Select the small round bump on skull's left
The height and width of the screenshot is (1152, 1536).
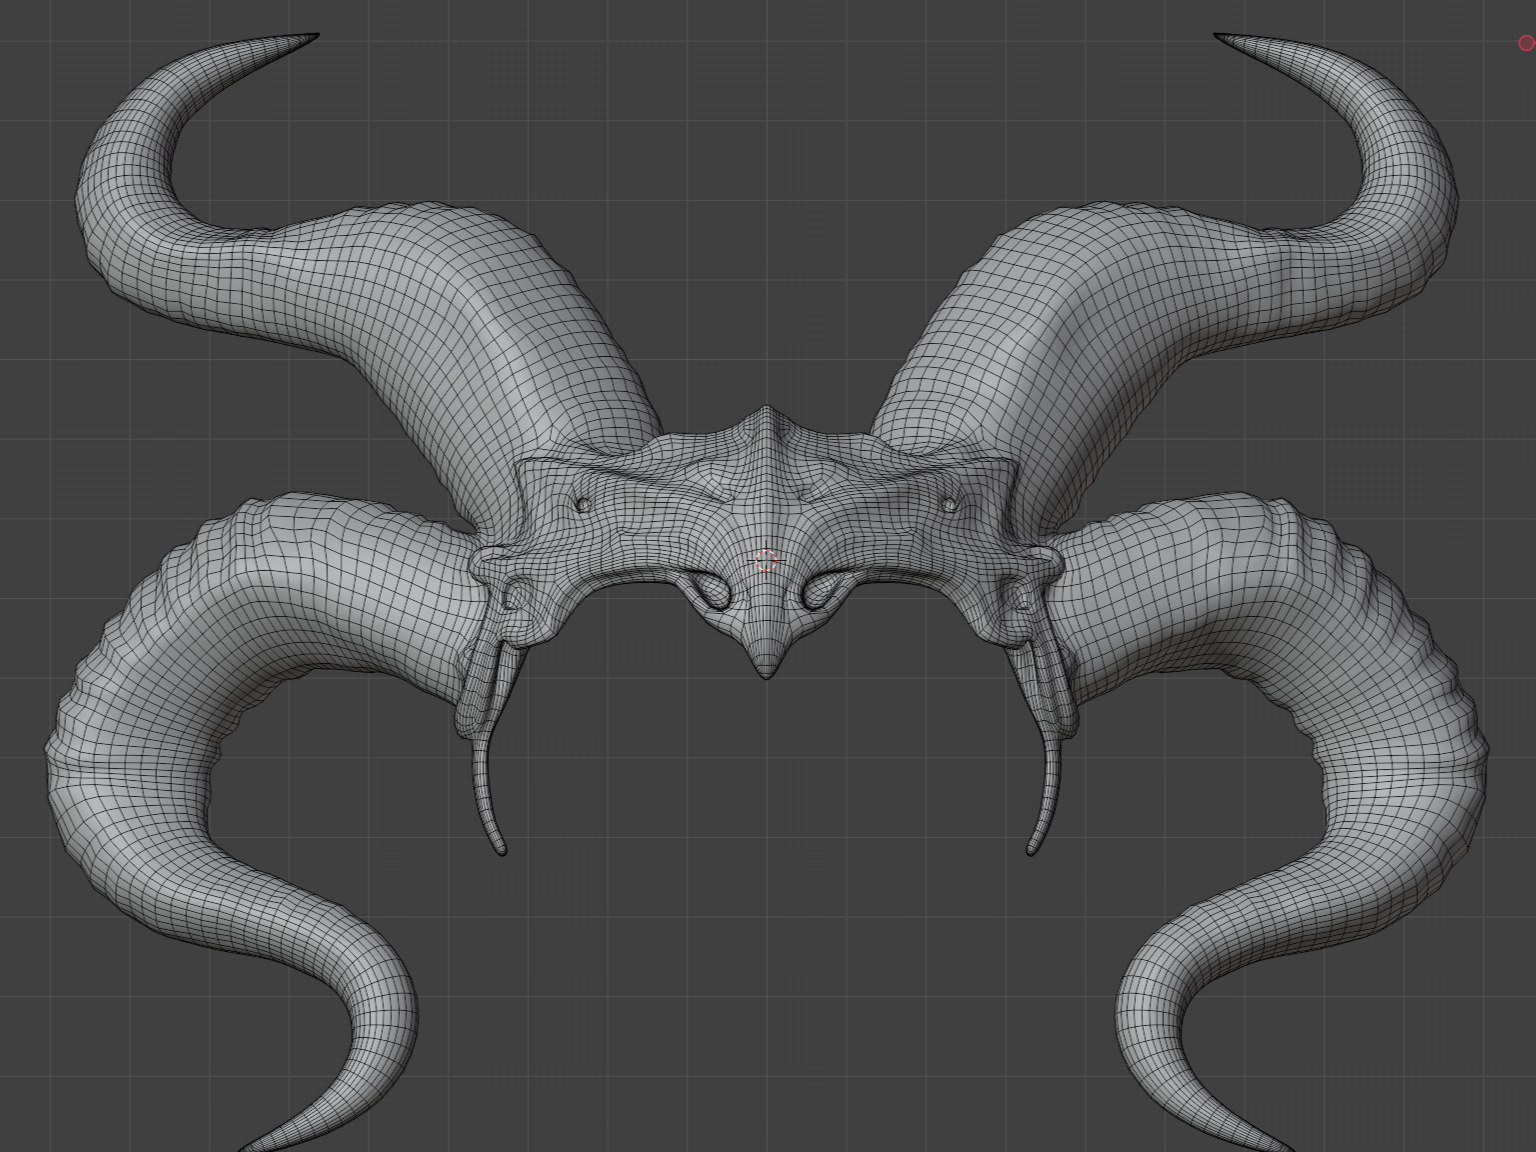583,505
